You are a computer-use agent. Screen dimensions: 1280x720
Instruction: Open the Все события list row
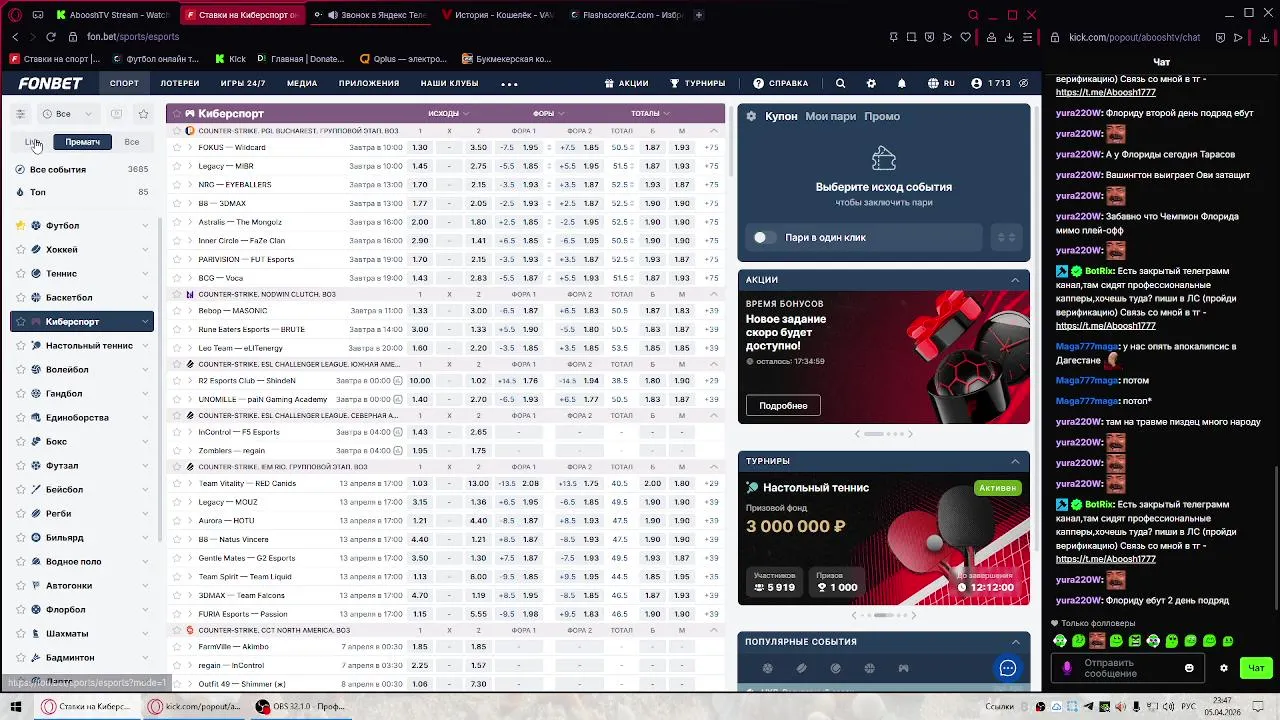pyautogui.click(x=82, y=170)
